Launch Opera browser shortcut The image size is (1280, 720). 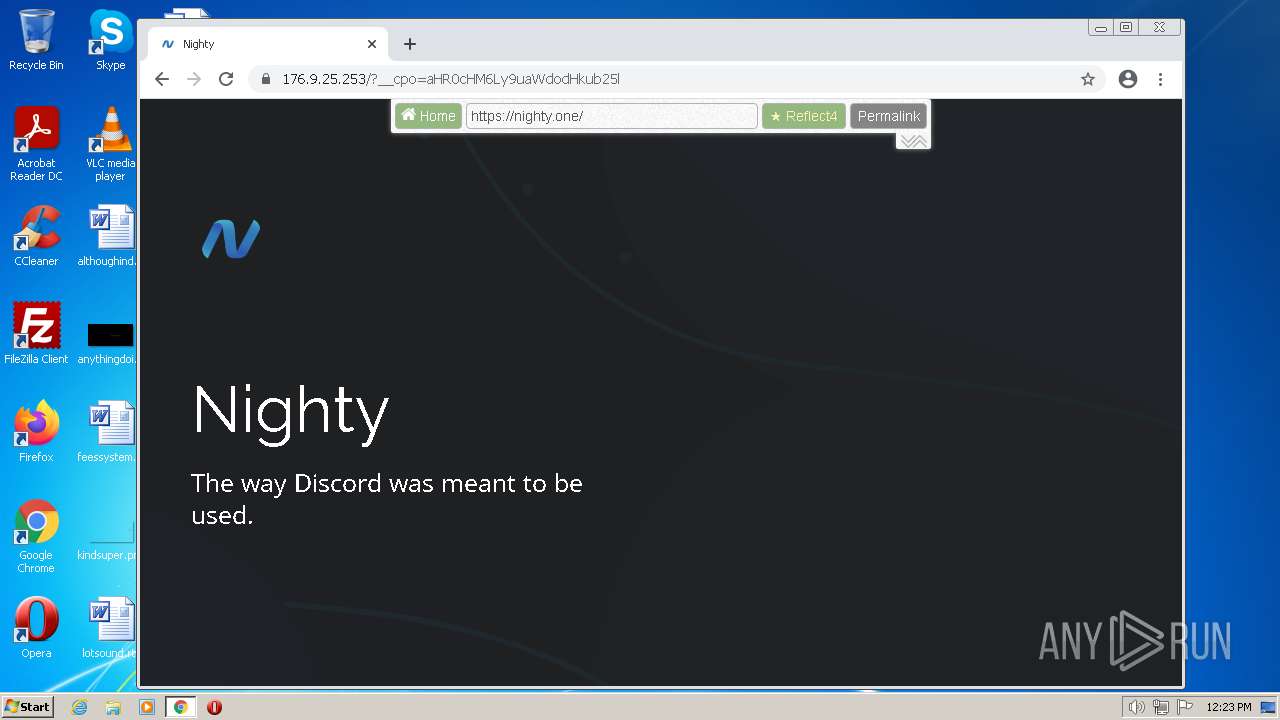pyautogui.click(x=36, y=628)
